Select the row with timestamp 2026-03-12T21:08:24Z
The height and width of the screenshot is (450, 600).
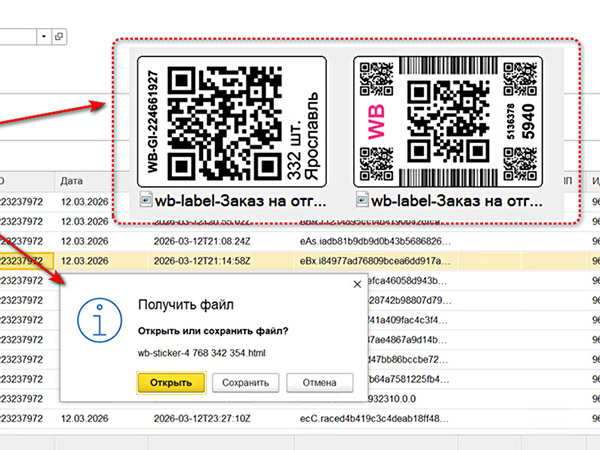point(196,241)
